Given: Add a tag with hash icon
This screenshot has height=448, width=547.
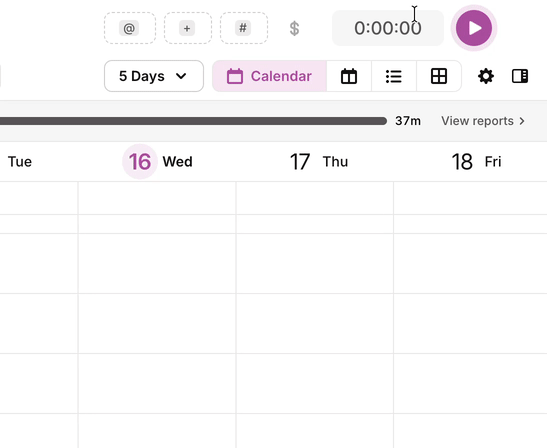Looking at the screenshot, I should 244,28.
